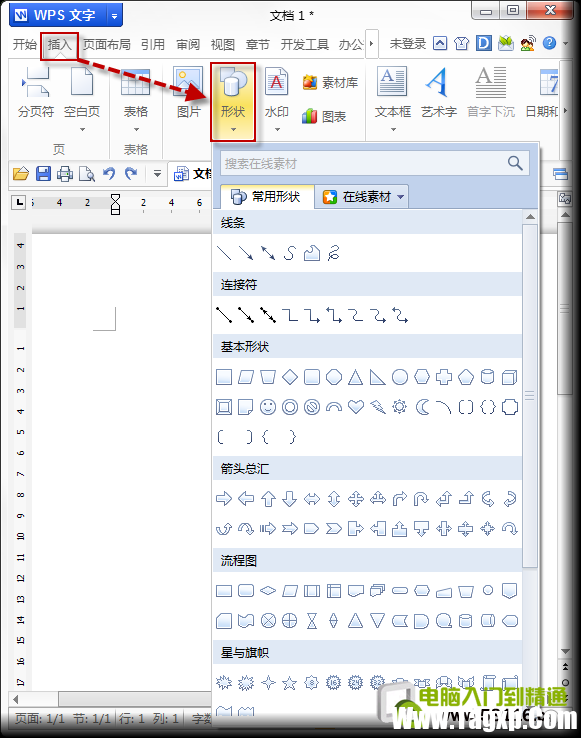Click the 未登录 login link
This screenshot has height=738, width=581.
tap(408, 44)
